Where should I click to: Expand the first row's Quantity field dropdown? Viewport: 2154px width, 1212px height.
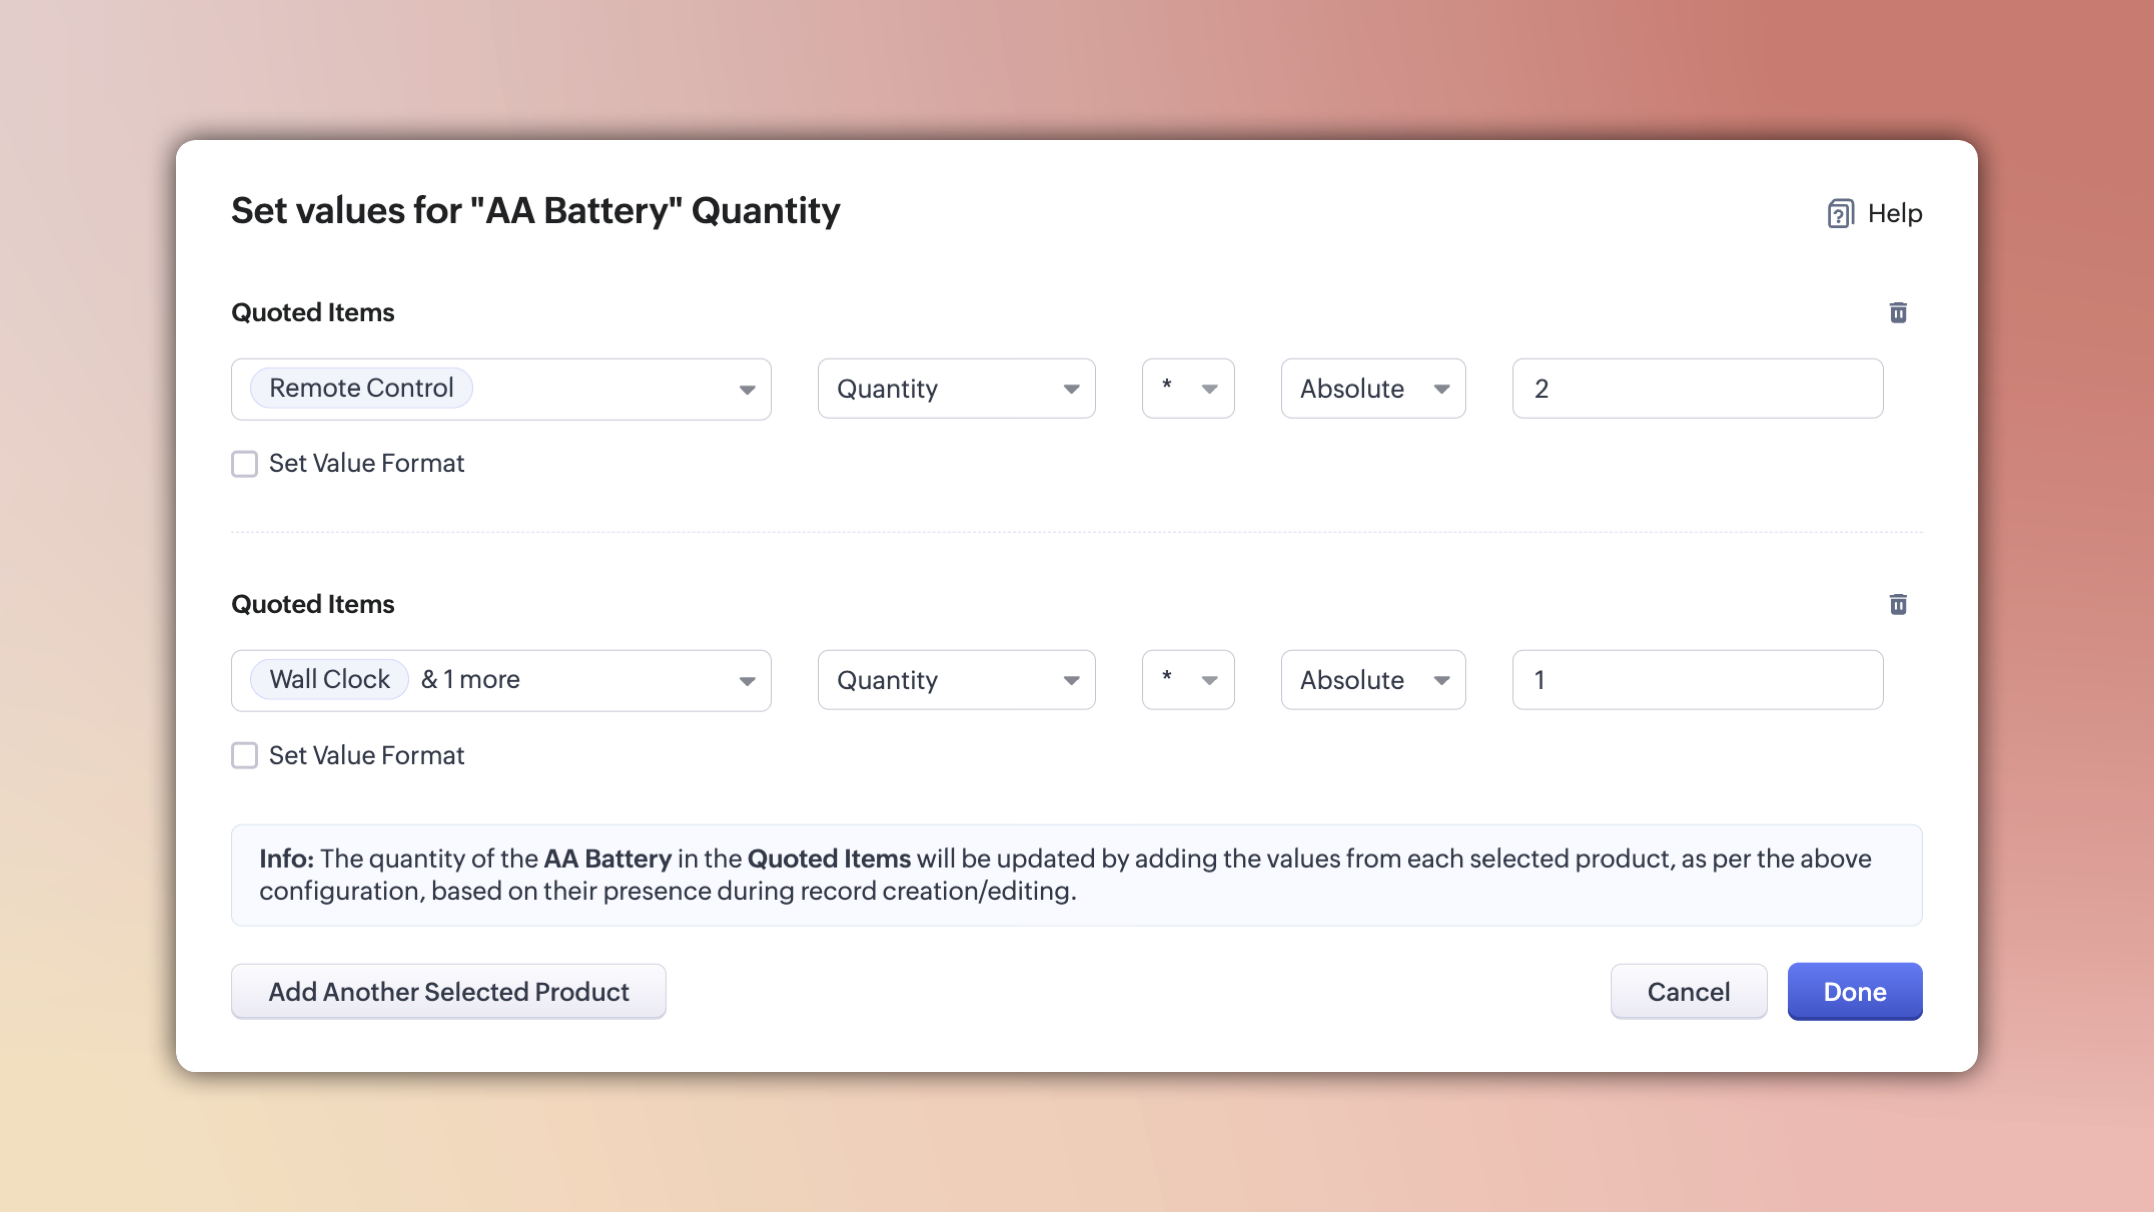click(955, 389)
